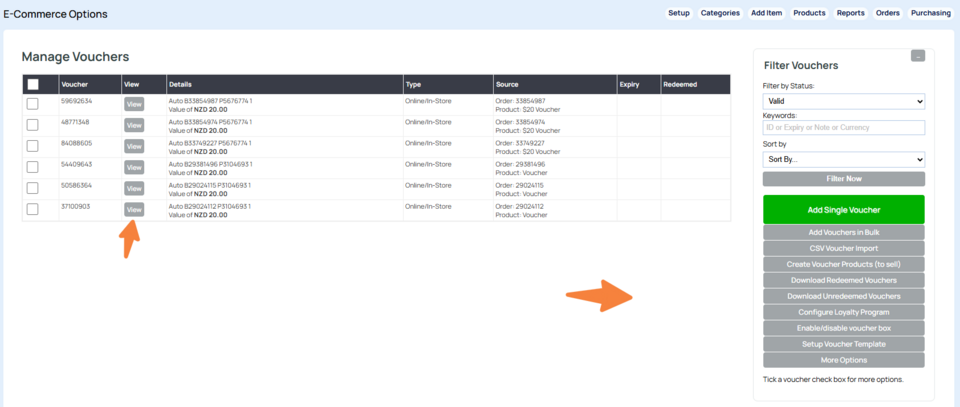The height and width of the screenshot is (407, 960).
Task: Click the green Add Single Voucher button
Action: click(x=843, y=209)
